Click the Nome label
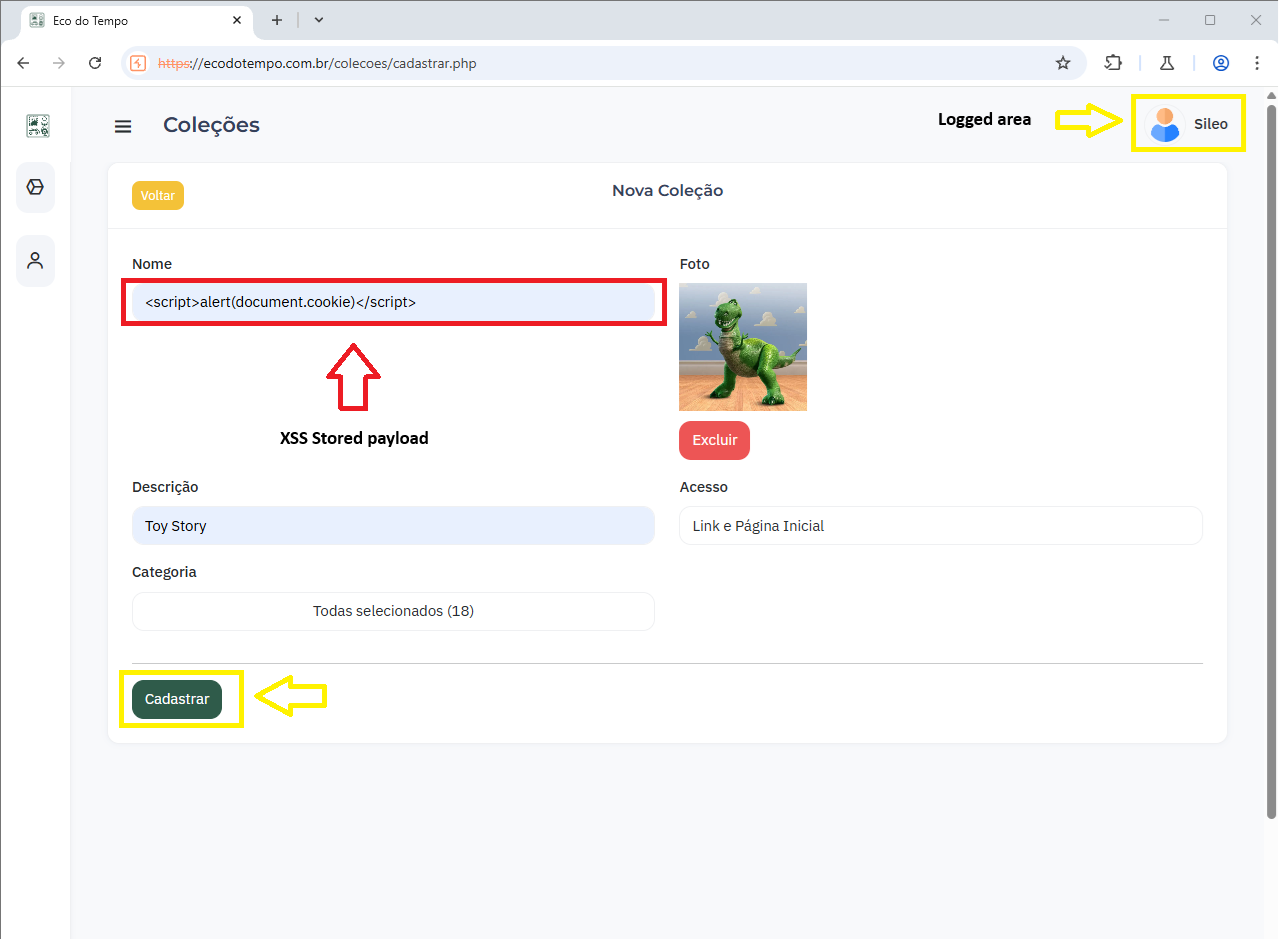Screen dimensions: 1279x939 tap(152, 264)
